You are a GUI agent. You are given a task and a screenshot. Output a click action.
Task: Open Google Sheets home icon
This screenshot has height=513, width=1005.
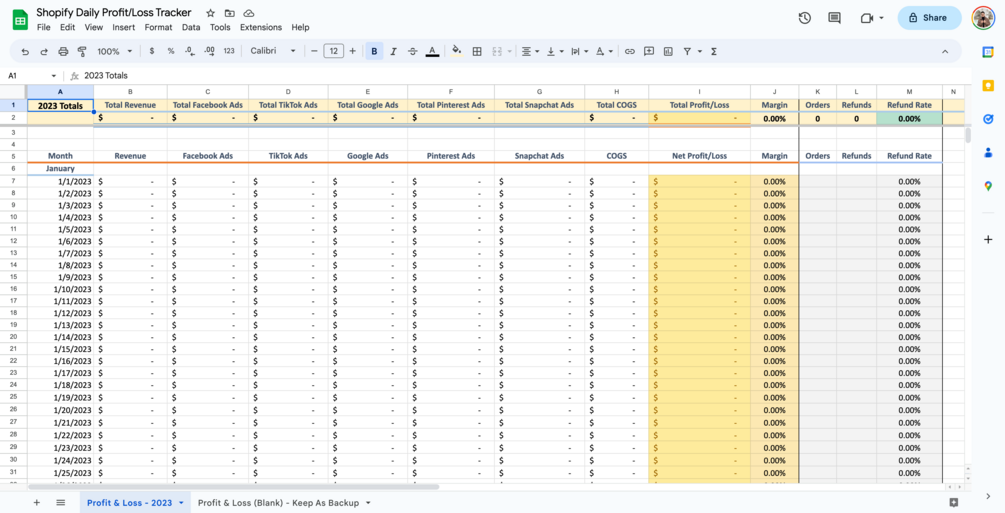click(x=20, y=19)
